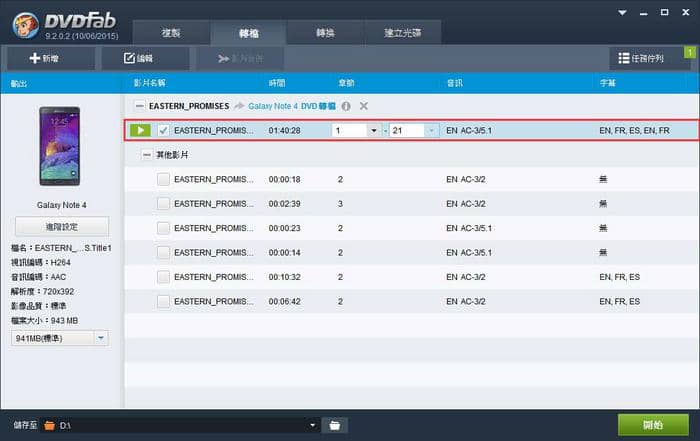This screenshot has width=700, height=441.
Task: Browse output folder with folder button
Action: tap(335, 426)
